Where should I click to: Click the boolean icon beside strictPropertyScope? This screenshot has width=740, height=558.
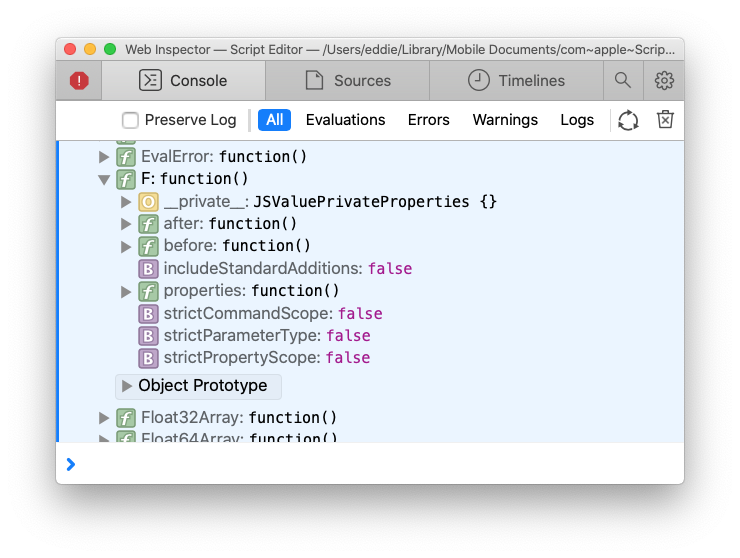coord(148,358)
